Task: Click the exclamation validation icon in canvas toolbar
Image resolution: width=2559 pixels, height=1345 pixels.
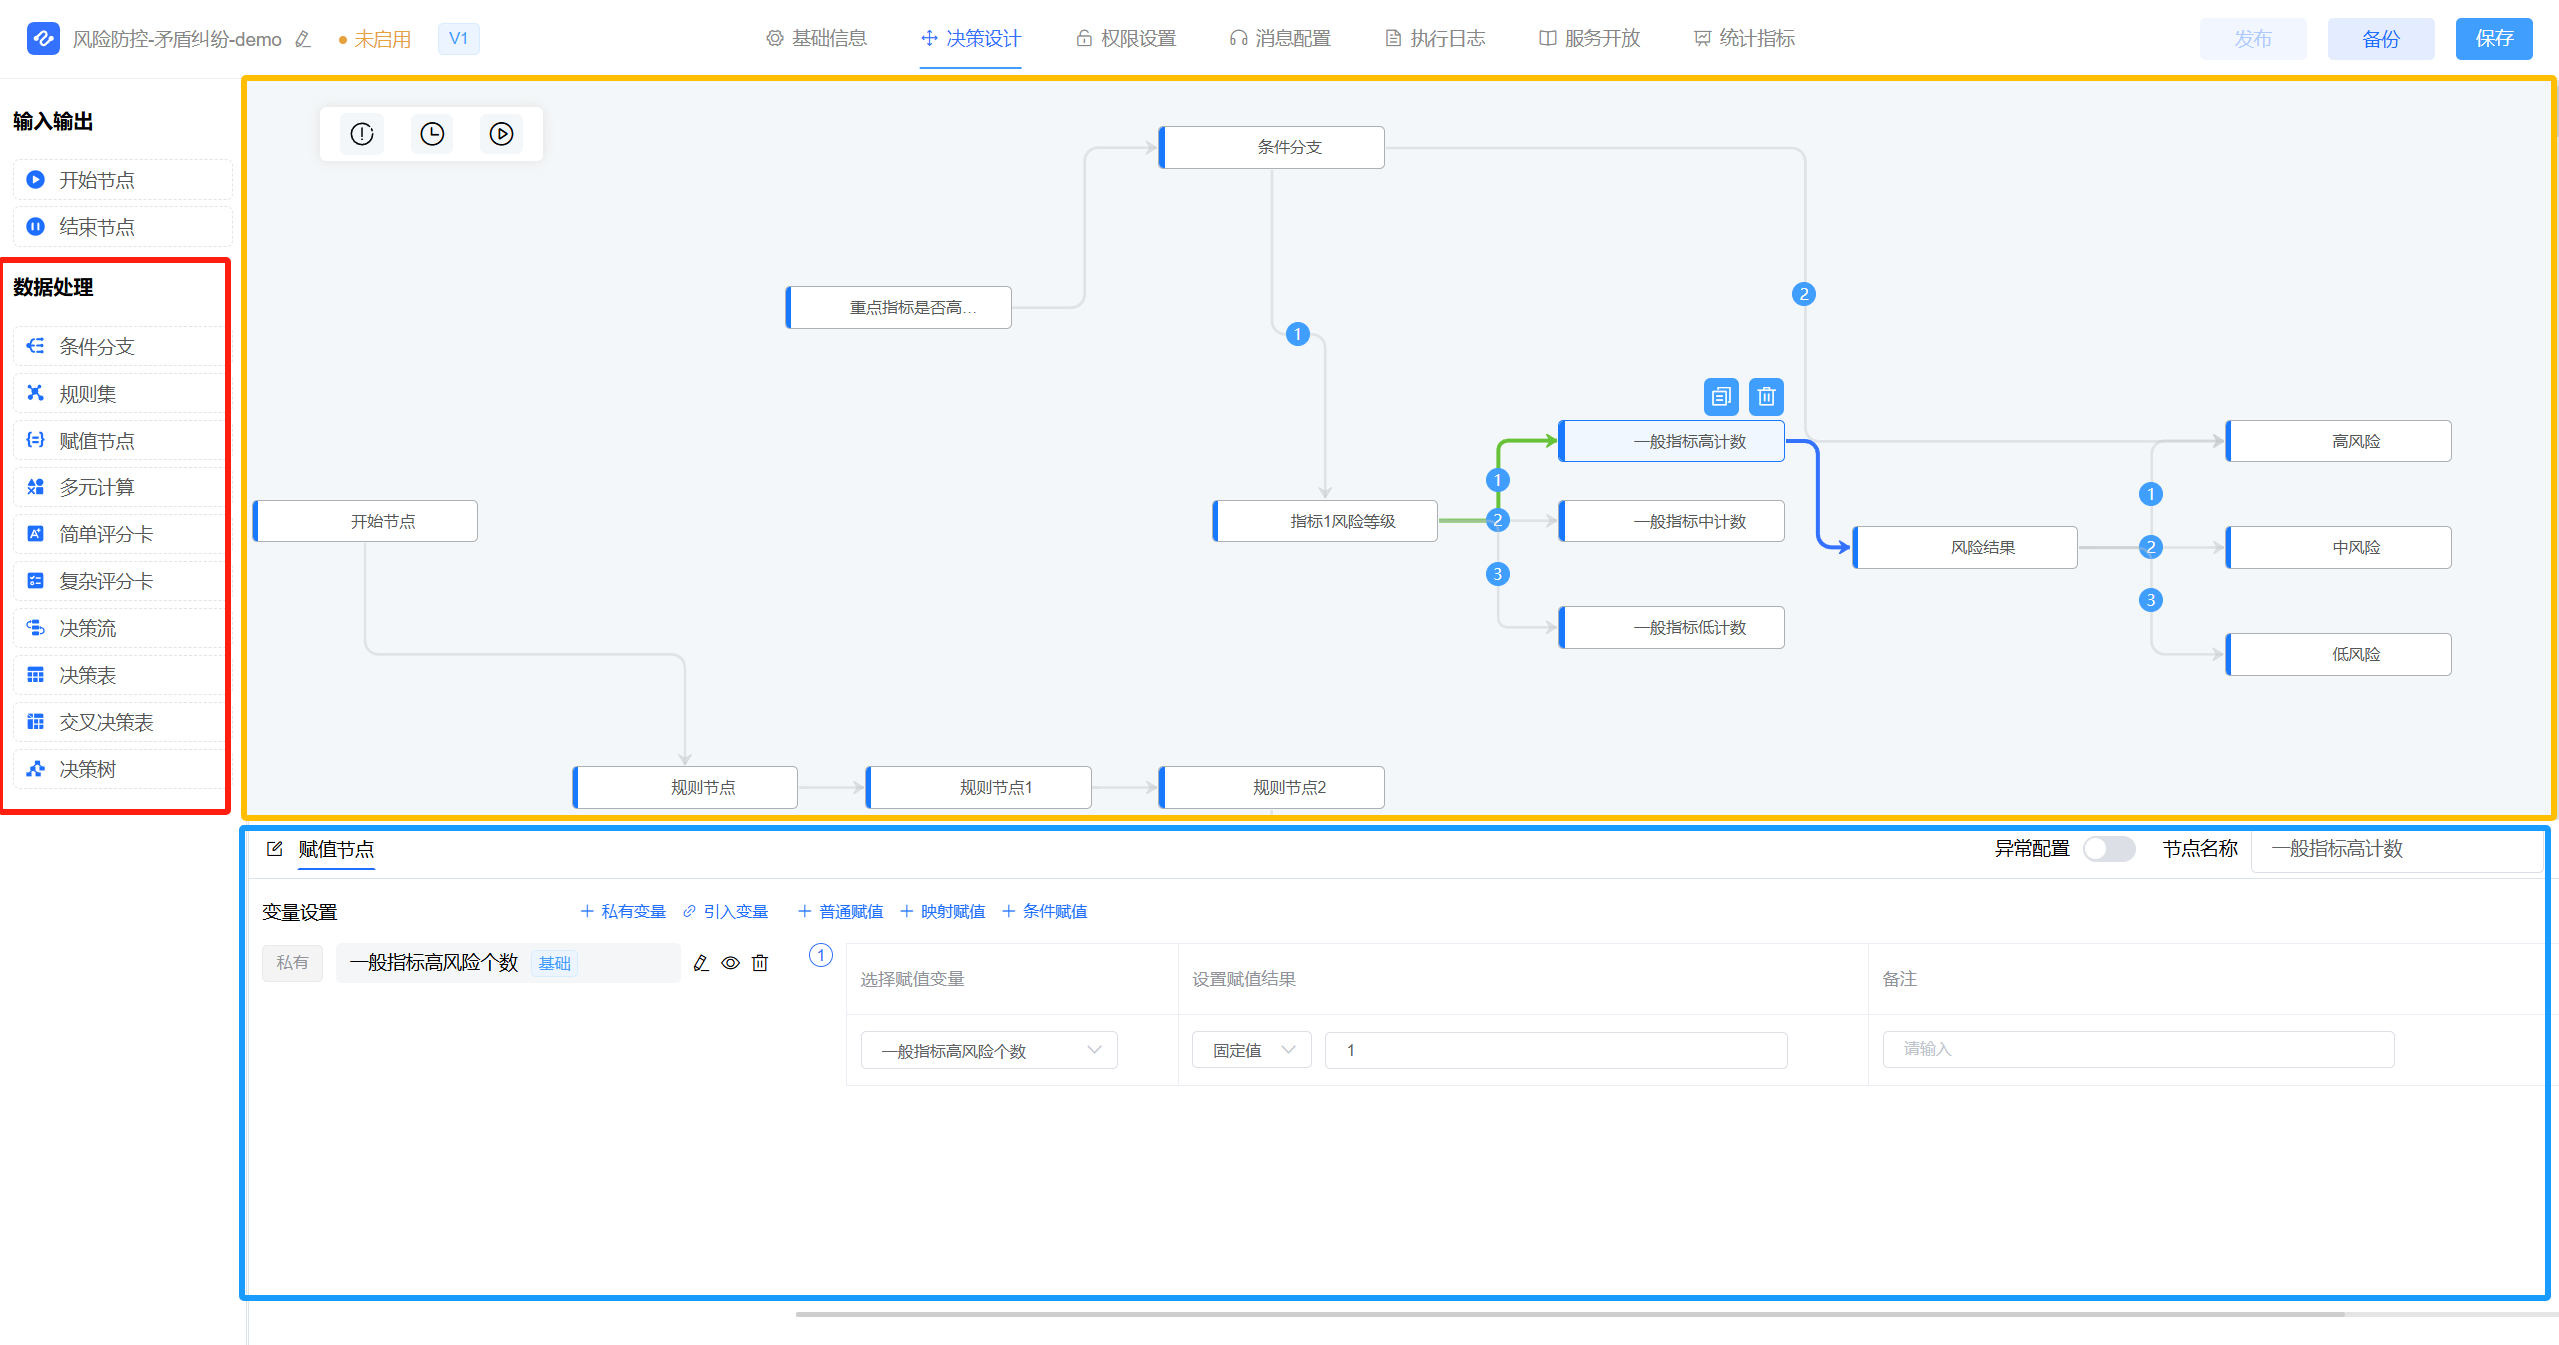Action: tap(362, 134)
